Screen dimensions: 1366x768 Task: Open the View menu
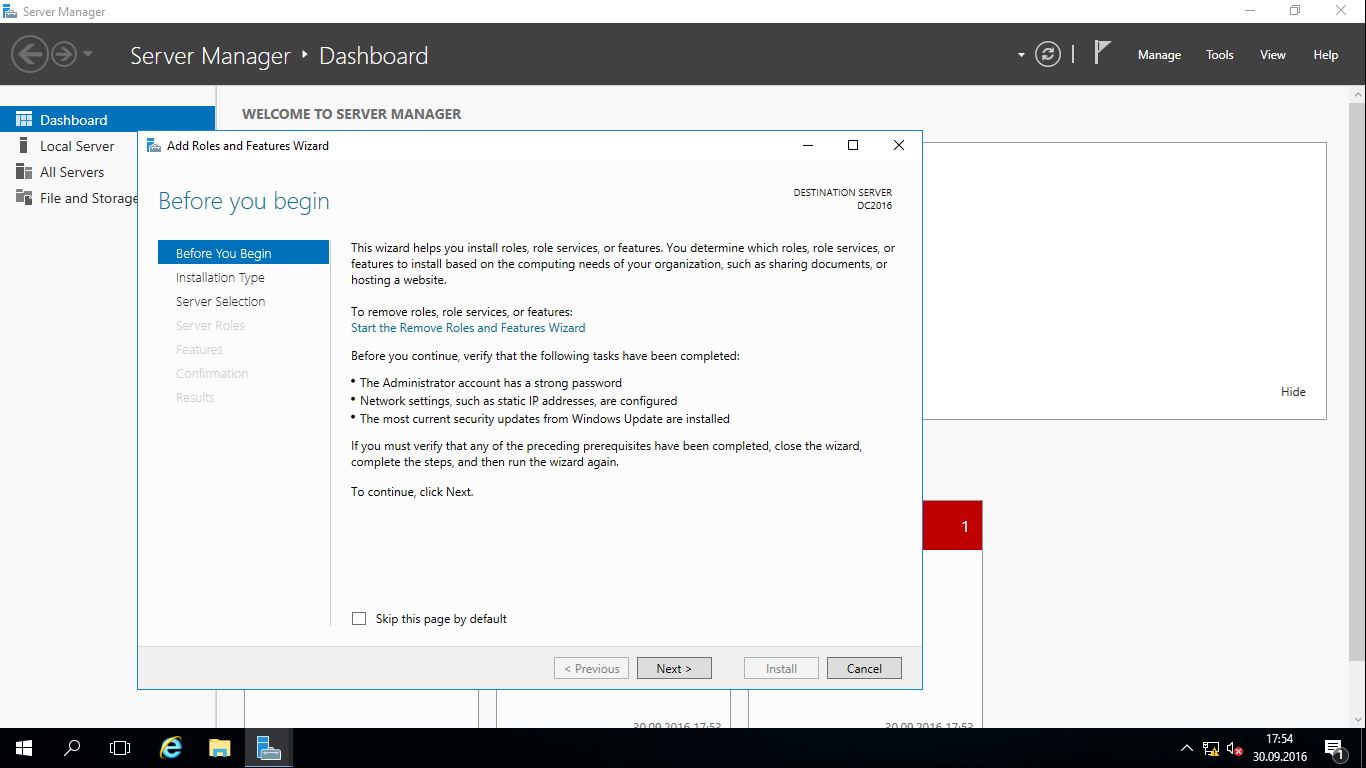coord(1273,55)
